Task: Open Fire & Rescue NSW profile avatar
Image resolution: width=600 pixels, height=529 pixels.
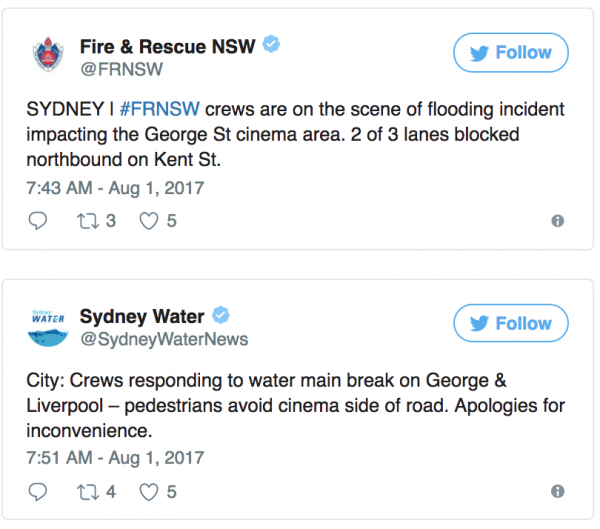Action: click(47, 55)
